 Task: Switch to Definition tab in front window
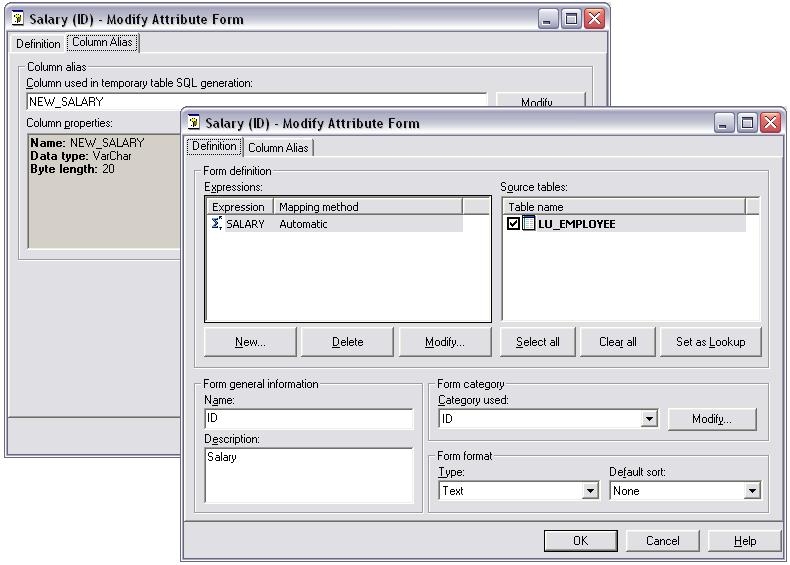coord(214,146)
